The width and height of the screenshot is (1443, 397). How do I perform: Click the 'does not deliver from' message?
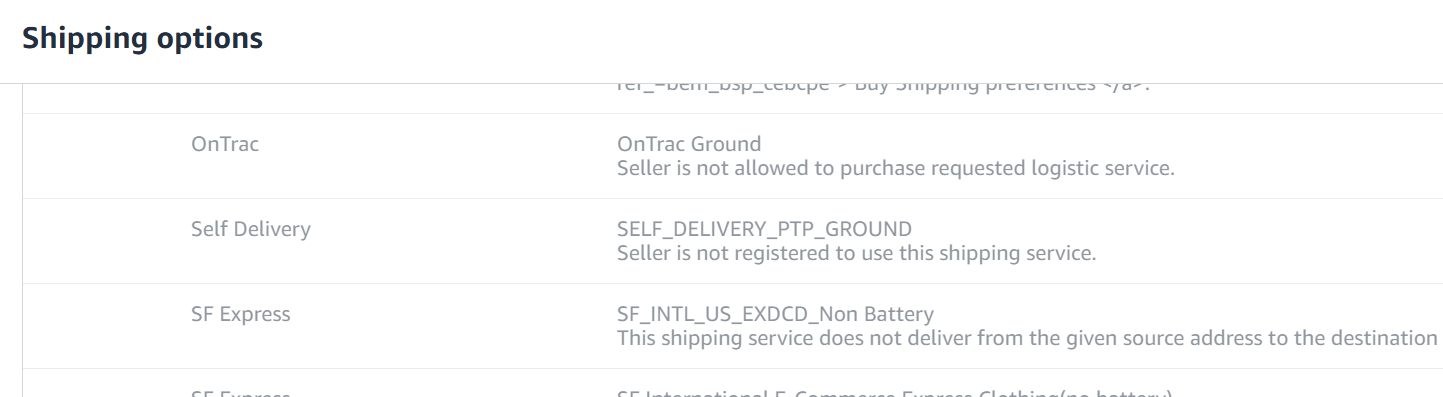[x=1027, y=338]
